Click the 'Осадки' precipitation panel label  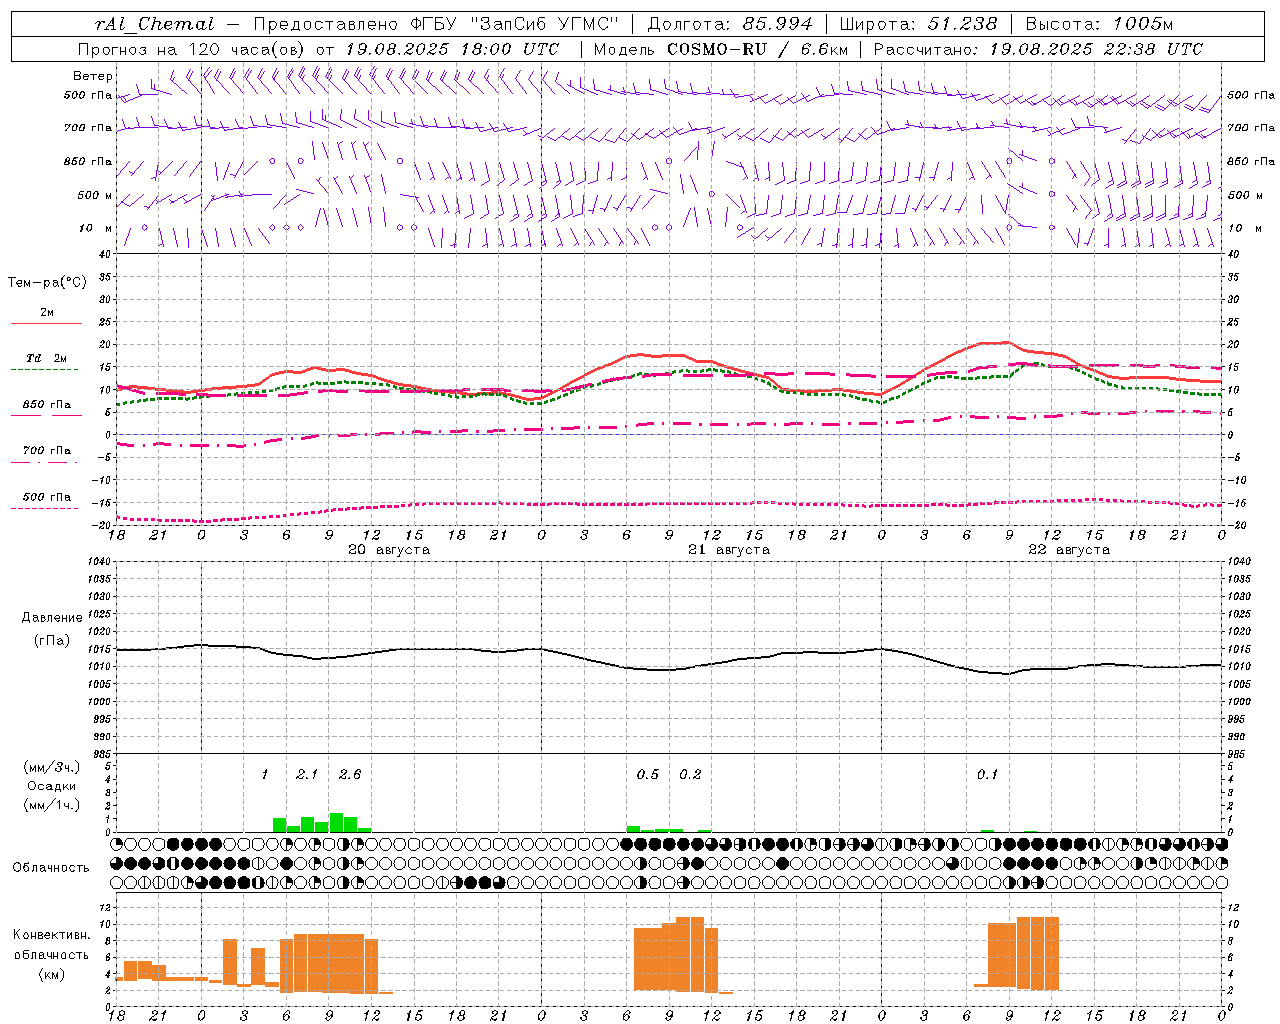(52, 786)
